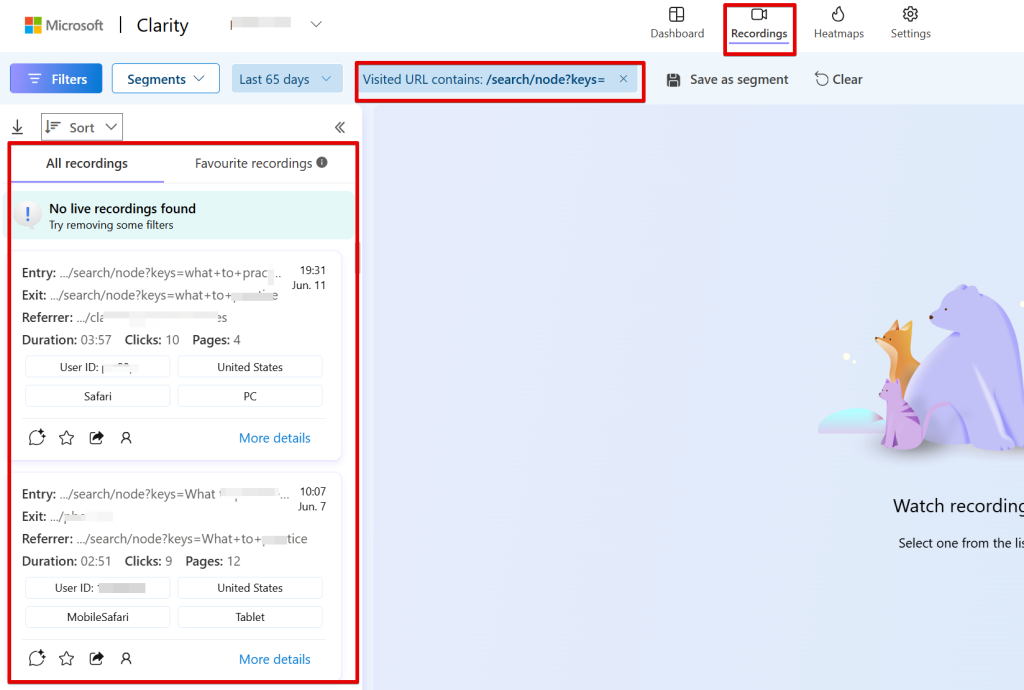View user profile for Safari PC recording
Image resolution: width=1024 pixels, height=690 pixels.
126,437
